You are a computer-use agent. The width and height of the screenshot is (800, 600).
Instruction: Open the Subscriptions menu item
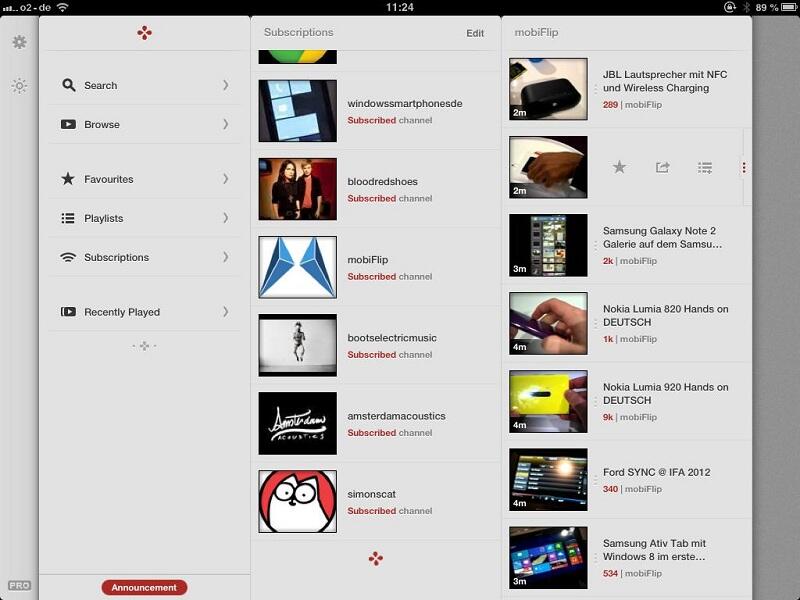coord(144,257)
